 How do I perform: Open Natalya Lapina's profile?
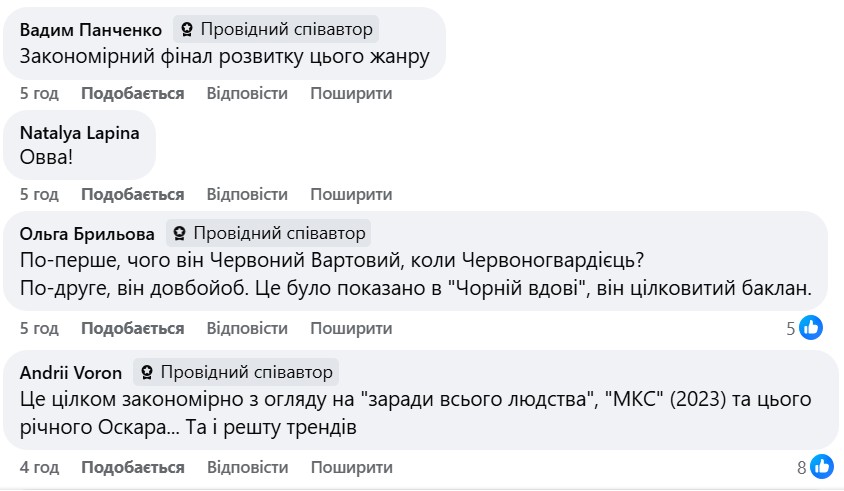point(80,133)
